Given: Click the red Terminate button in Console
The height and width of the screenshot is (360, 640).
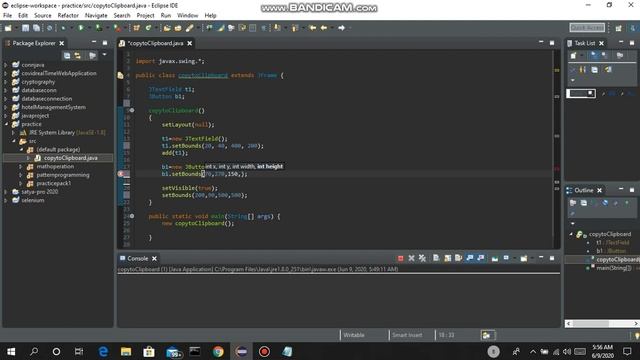Looking at the screenshot, I should pyautogui.click(x=400, y=258).
